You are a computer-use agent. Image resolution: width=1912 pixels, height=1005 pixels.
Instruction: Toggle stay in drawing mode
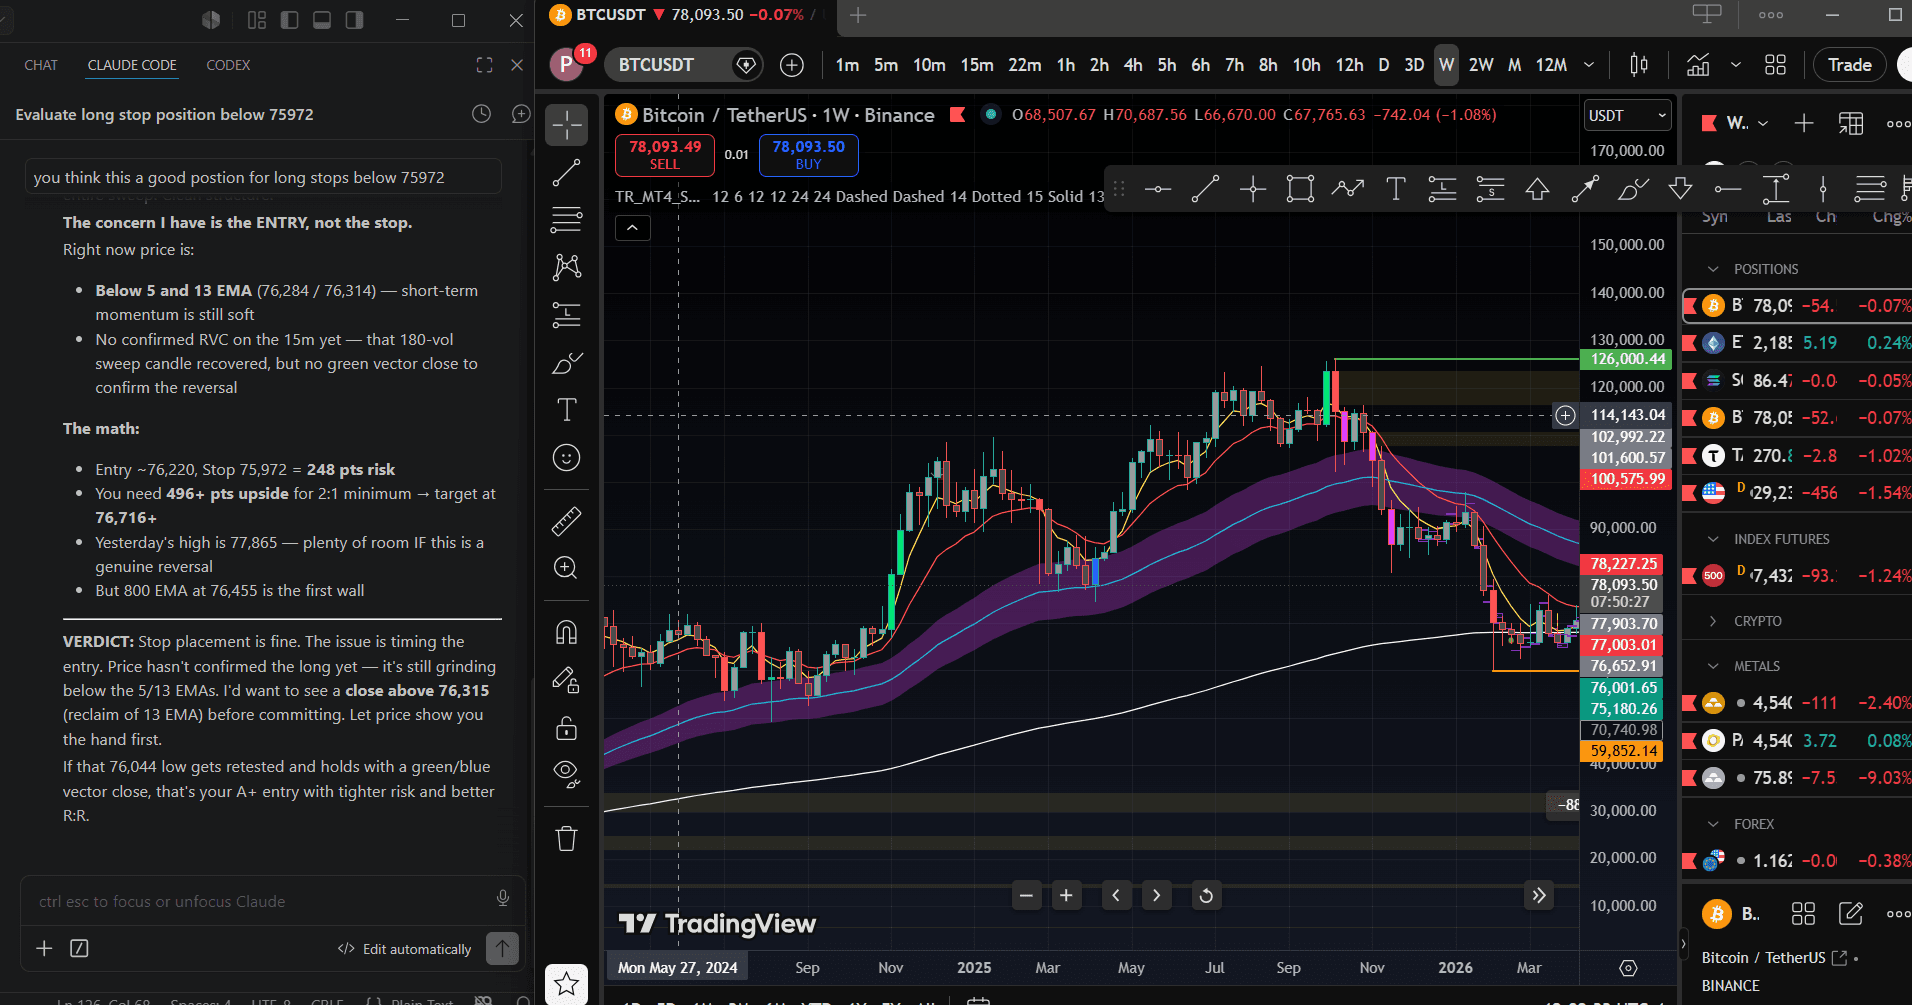click(566, 681)
